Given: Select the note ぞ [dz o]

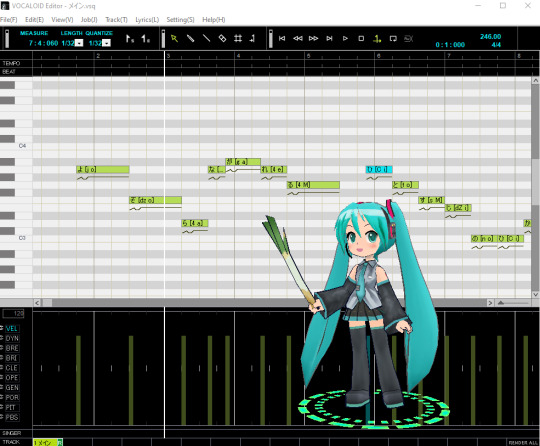Looking at the screenshot, I should [x=155, y=200].
